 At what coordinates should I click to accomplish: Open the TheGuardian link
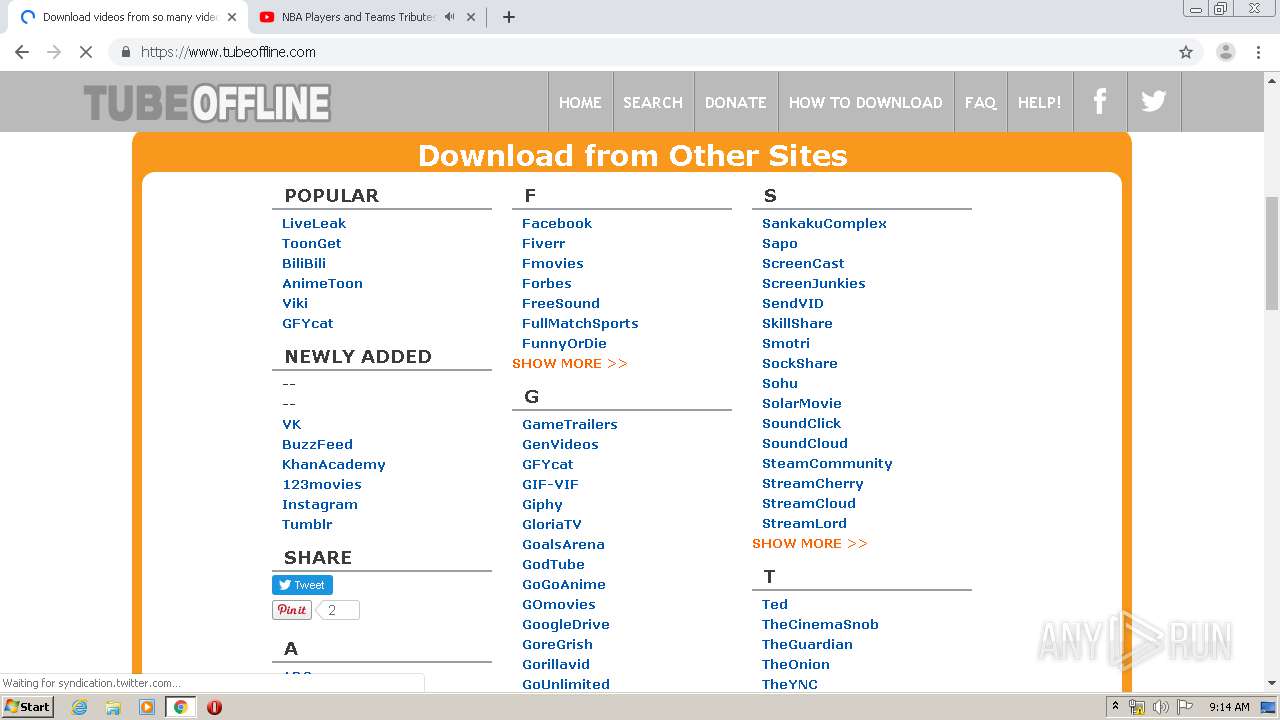coord(807,644)
